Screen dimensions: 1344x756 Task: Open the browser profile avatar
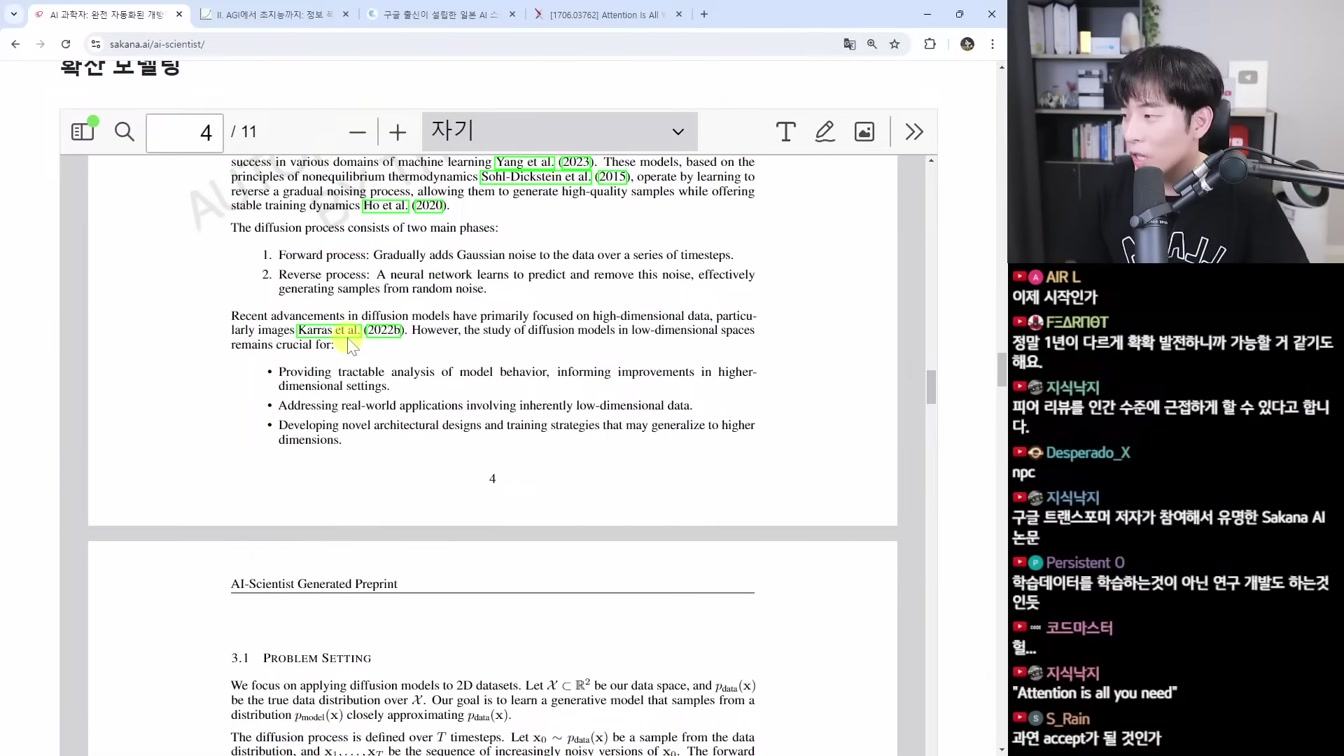967,44
